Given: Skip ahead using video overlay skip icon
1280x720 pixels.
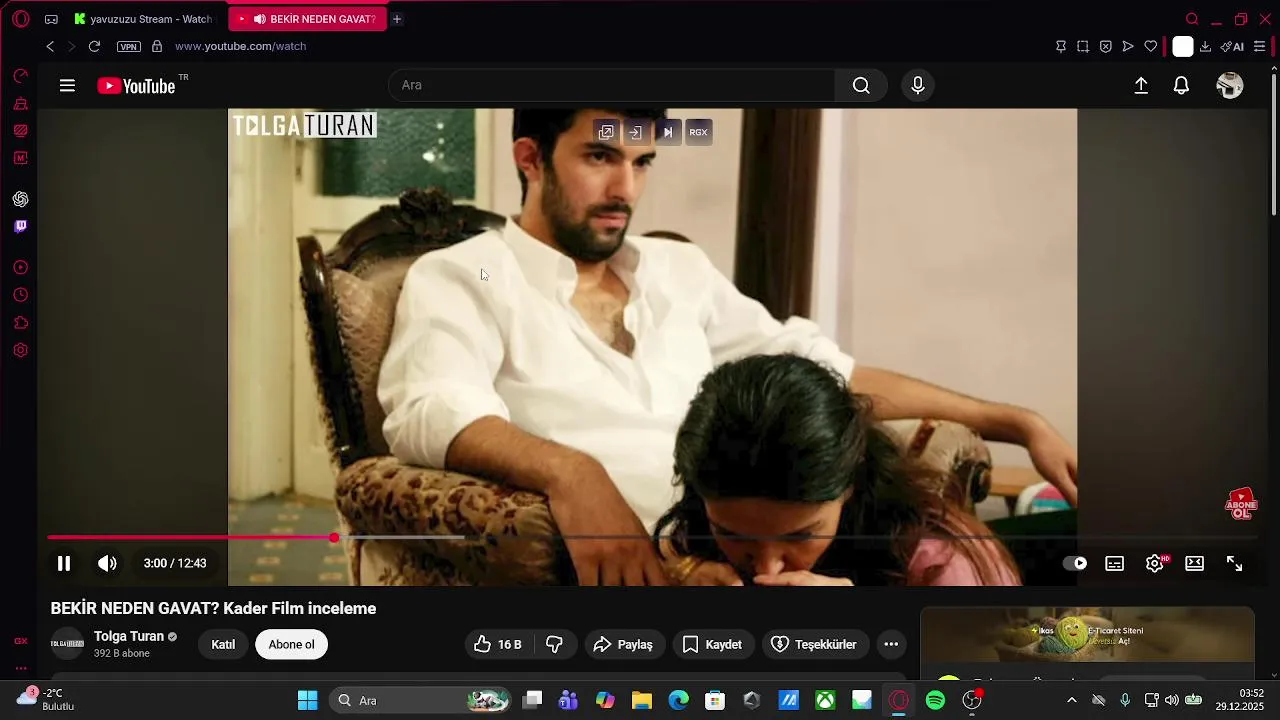Looking at the screenshot, I should pos(667,132).
